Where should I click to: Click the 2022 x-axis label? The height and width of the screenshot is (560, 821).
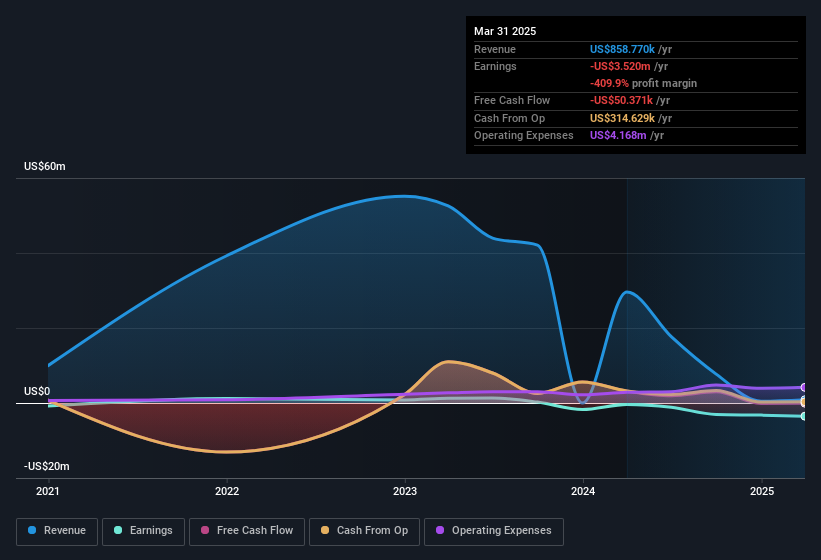click(x=227, y=491)
